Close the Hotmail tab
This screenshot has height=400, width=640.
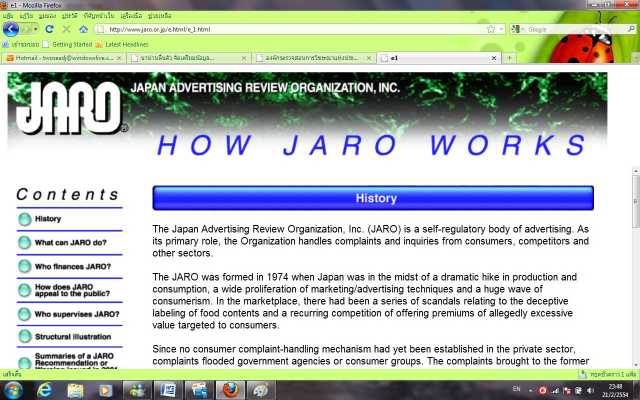coord(119,58)
